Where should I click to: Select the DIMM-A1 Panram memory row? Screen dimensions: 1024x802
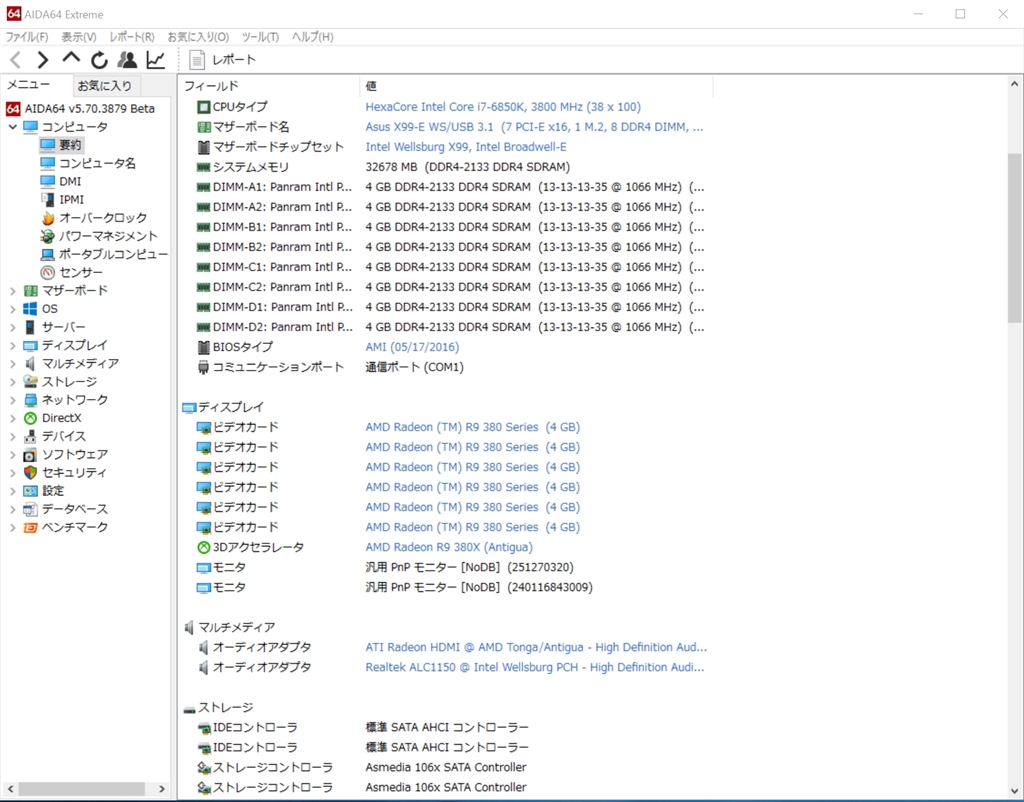(x=449, y=187)
